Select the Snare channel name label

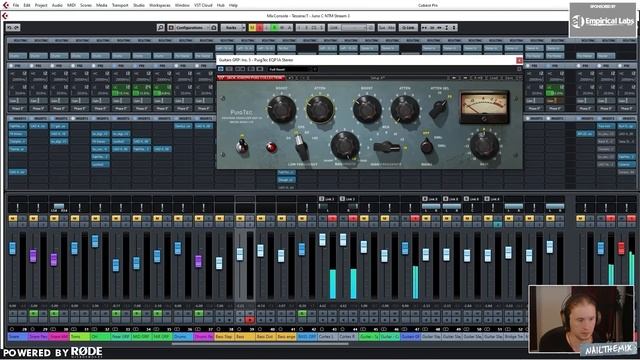[x=18, y=337]
